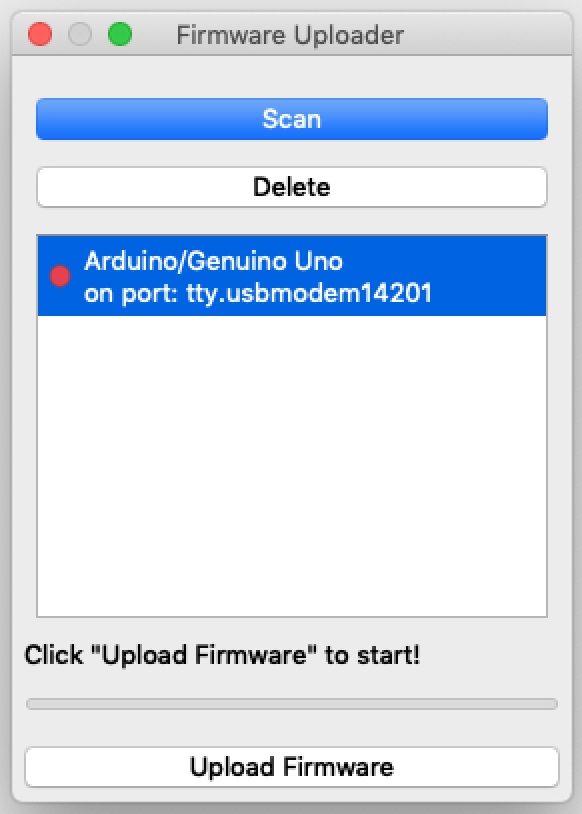Image resolution: width=582 pixels, height=814 pixels.
Task: Close the Firmware Uploader window
Action: pyautogui.click(x=40, y=35)
